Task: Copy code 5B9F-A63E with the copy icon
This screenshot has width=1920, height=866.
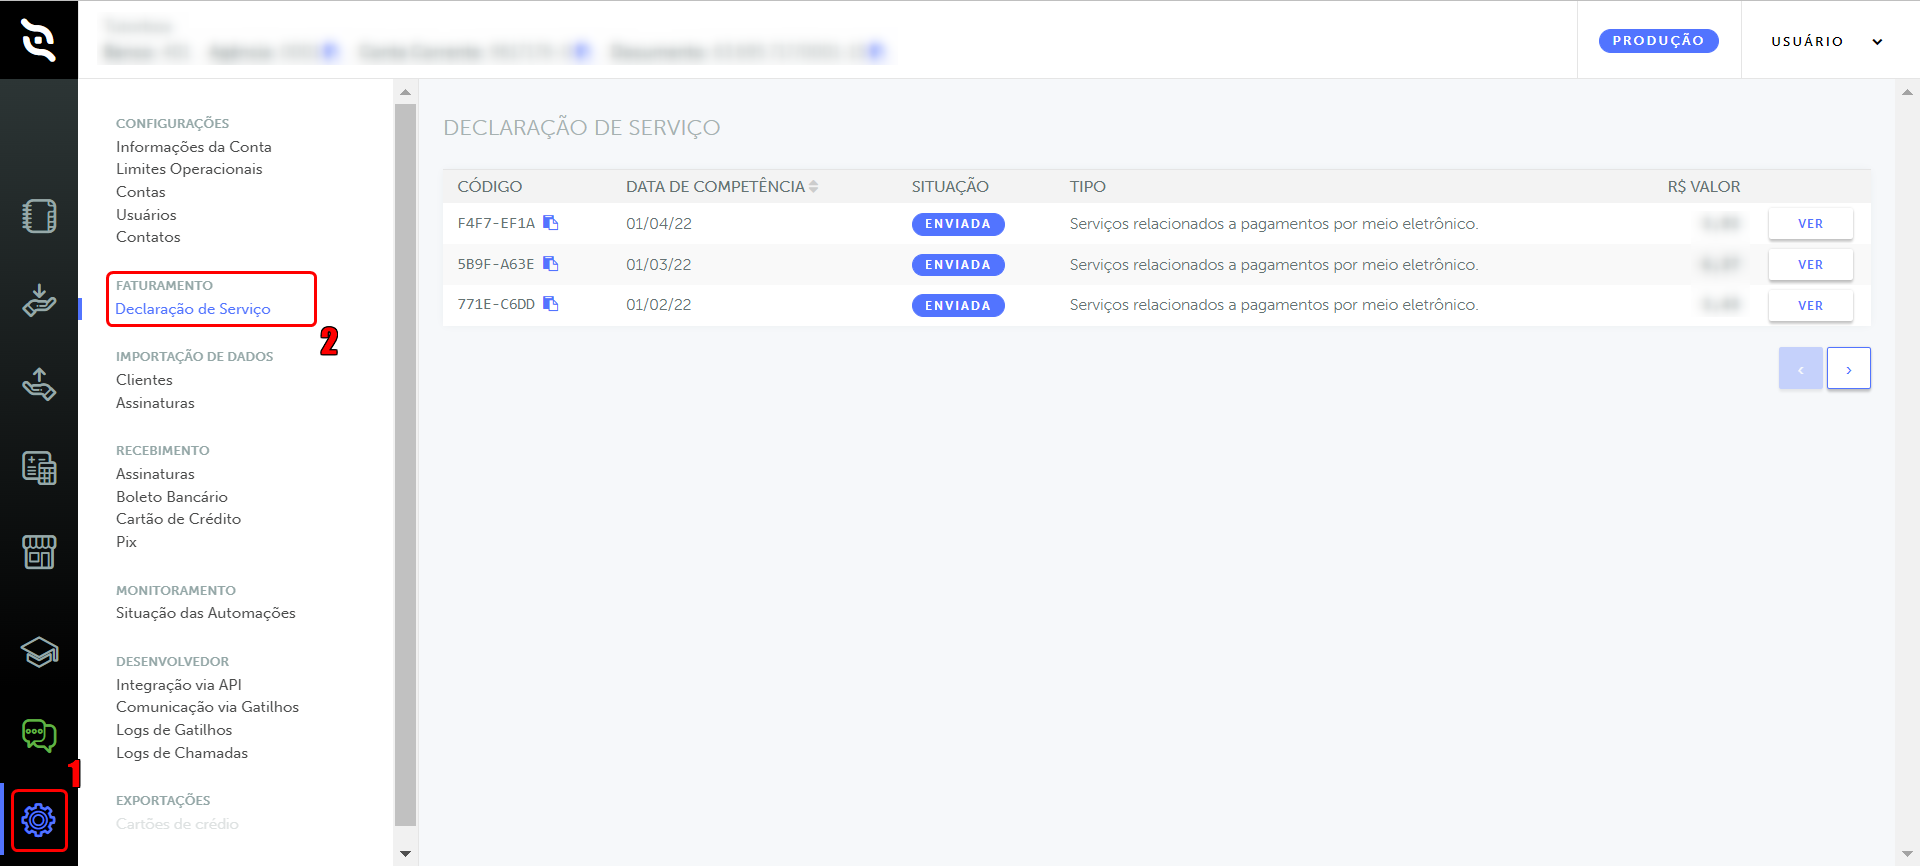Action: pos(550,264)
